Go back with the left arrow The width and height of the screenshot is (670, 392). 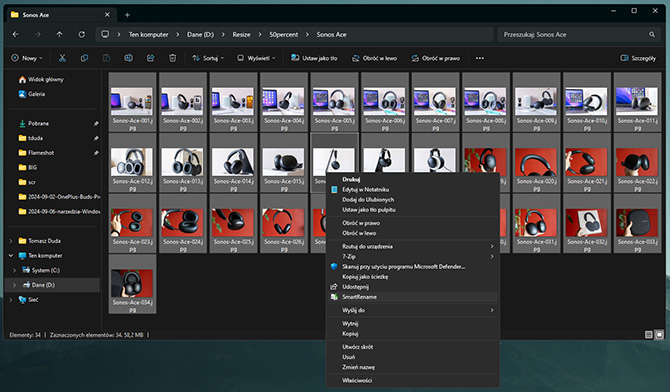pos(16,34)
